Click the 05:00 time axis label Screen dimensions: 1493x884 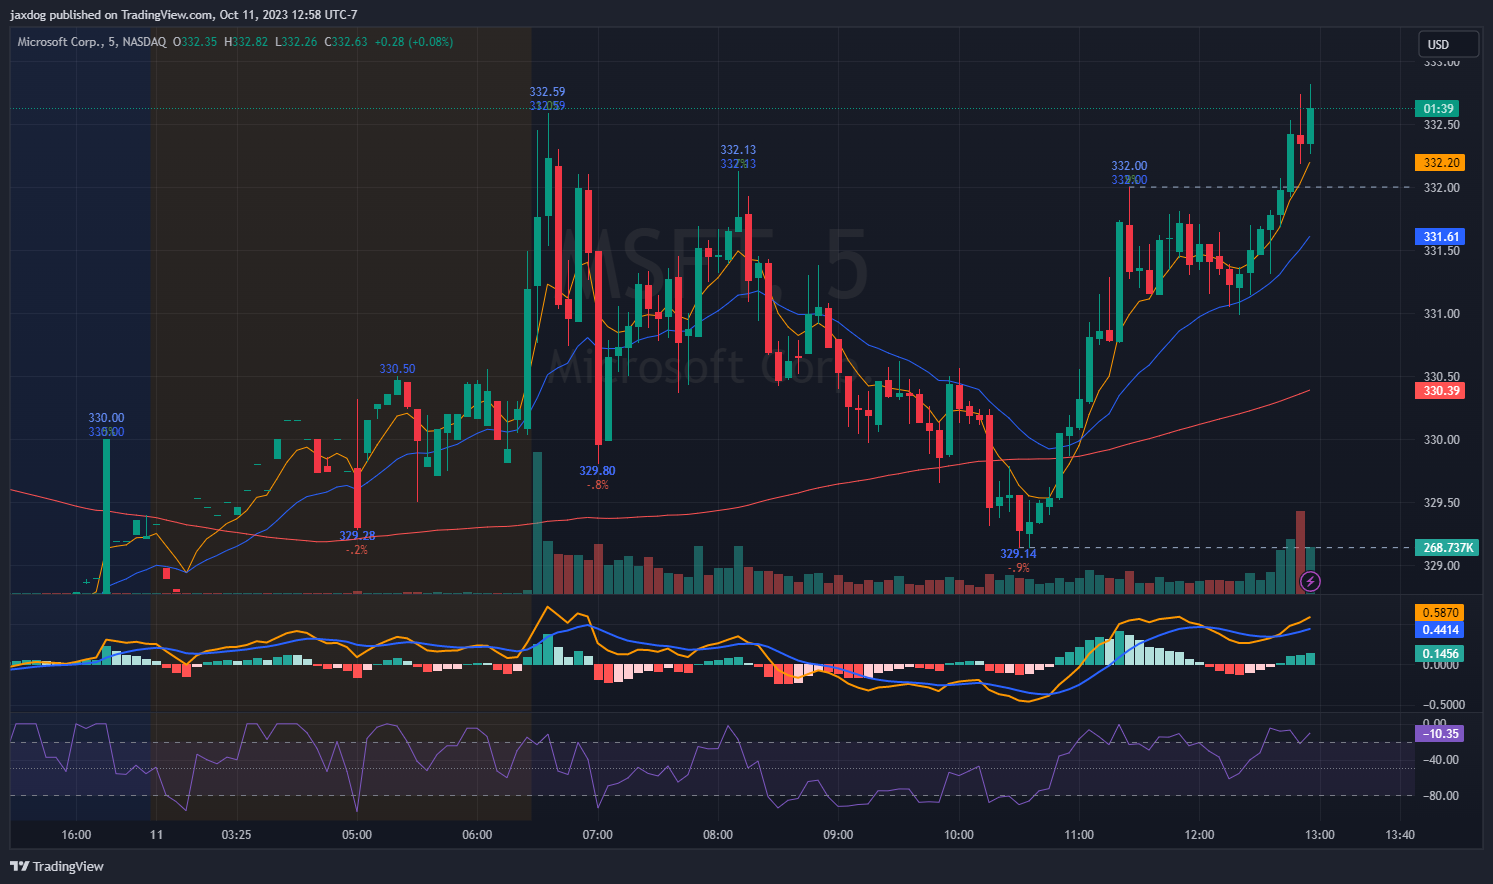357,835
